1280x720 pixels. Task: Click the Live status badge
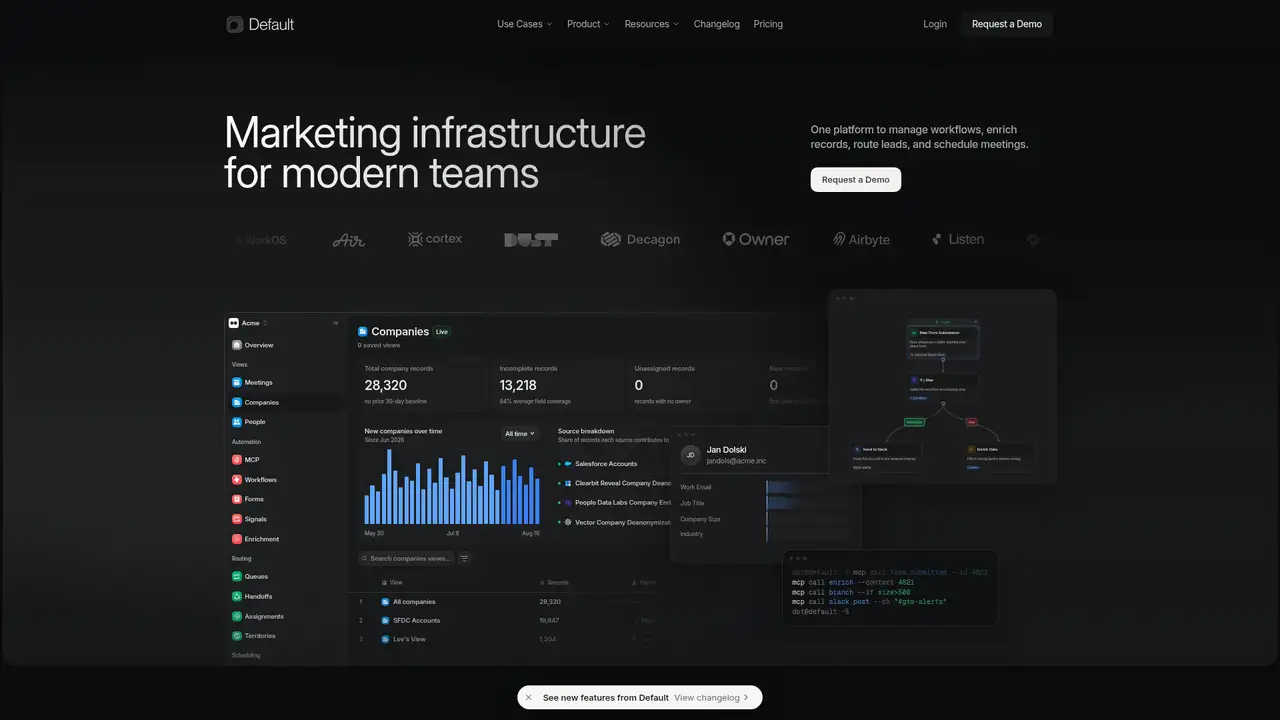pyautogui.click(x=442, y=332)
